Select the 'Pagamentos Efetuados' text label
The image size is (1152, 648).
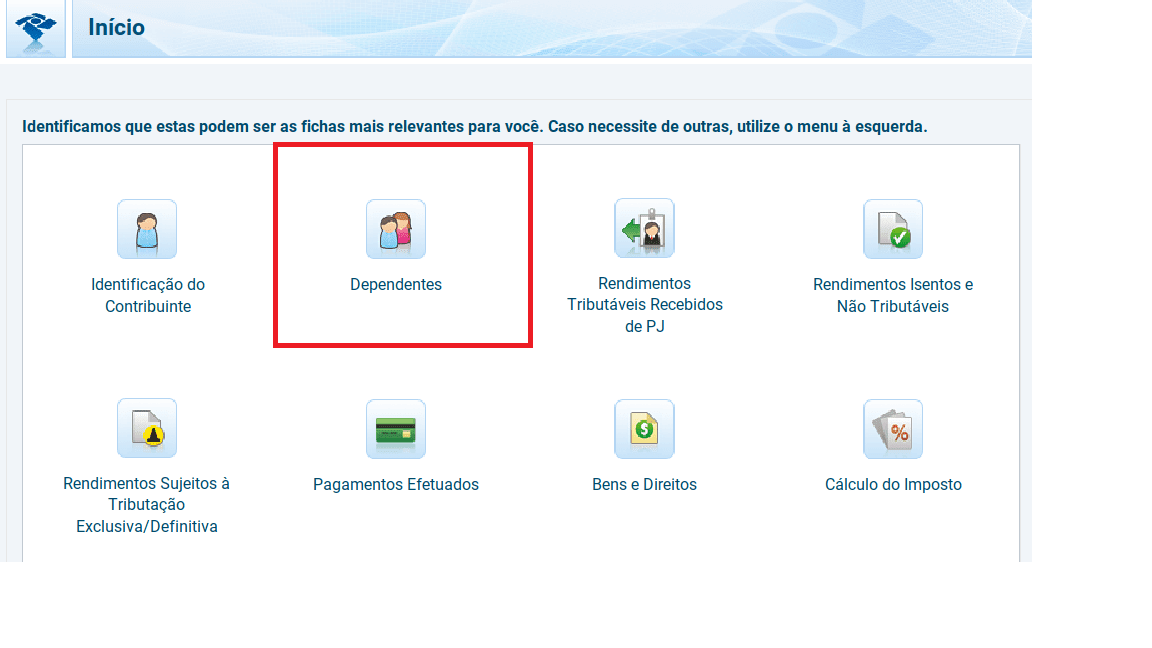[x=396, y=485]
